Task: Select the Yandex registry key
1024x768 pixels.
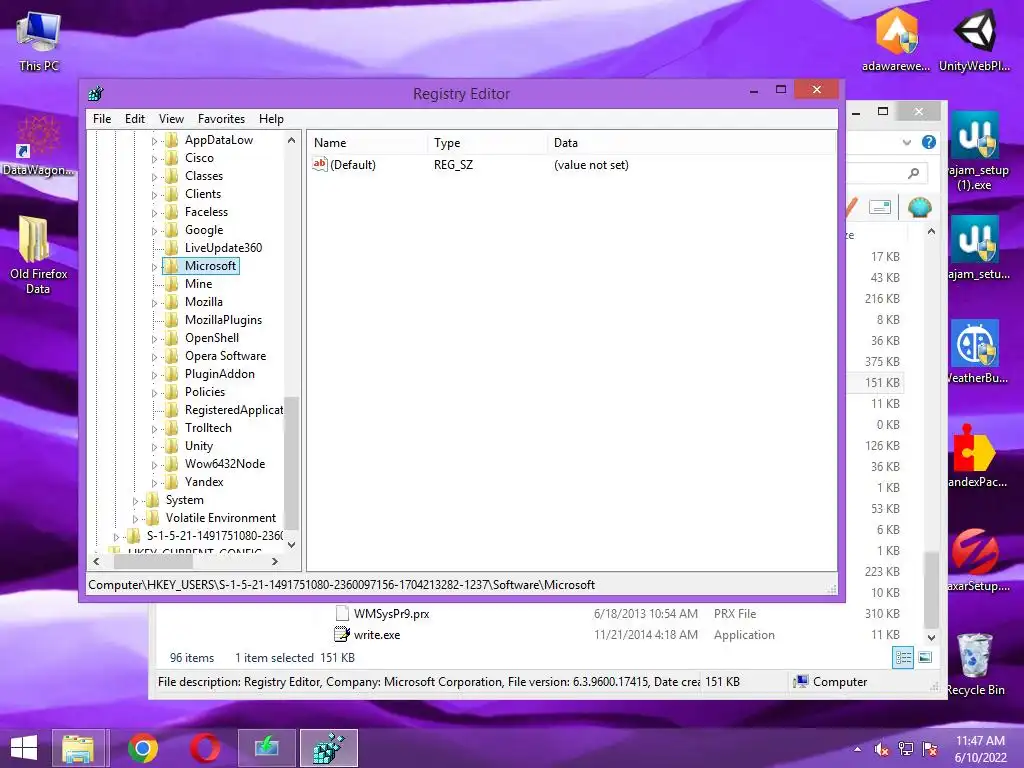Action: click(x=204, y=481)
